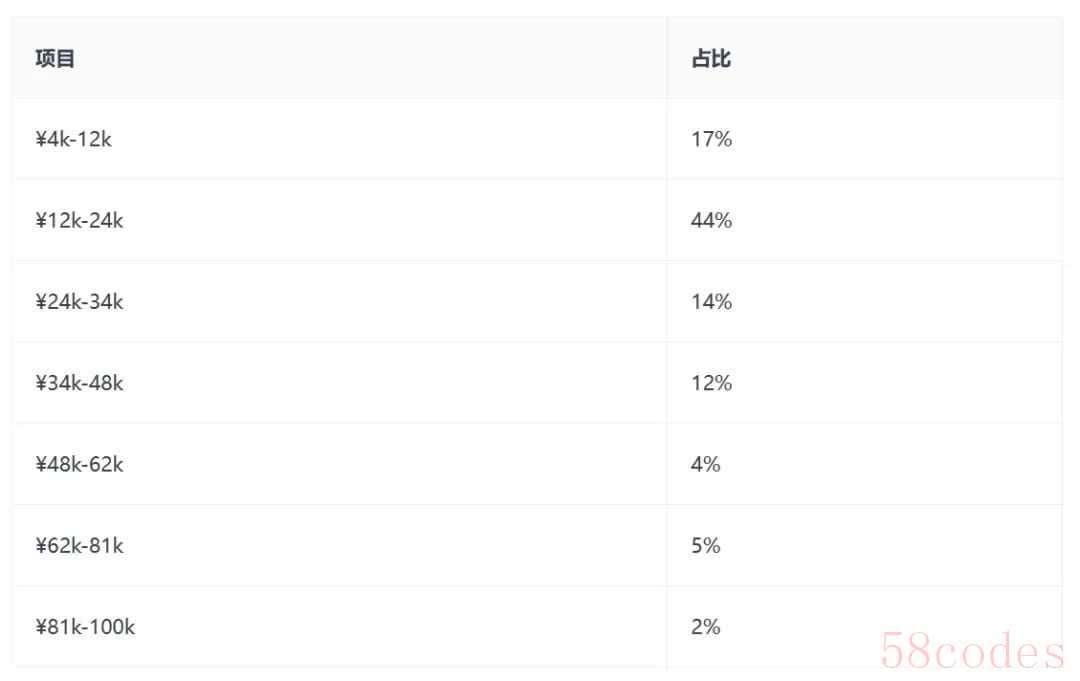Click the 2% percentage cell
Screen dimensions: 1080x681
point(705,628)
